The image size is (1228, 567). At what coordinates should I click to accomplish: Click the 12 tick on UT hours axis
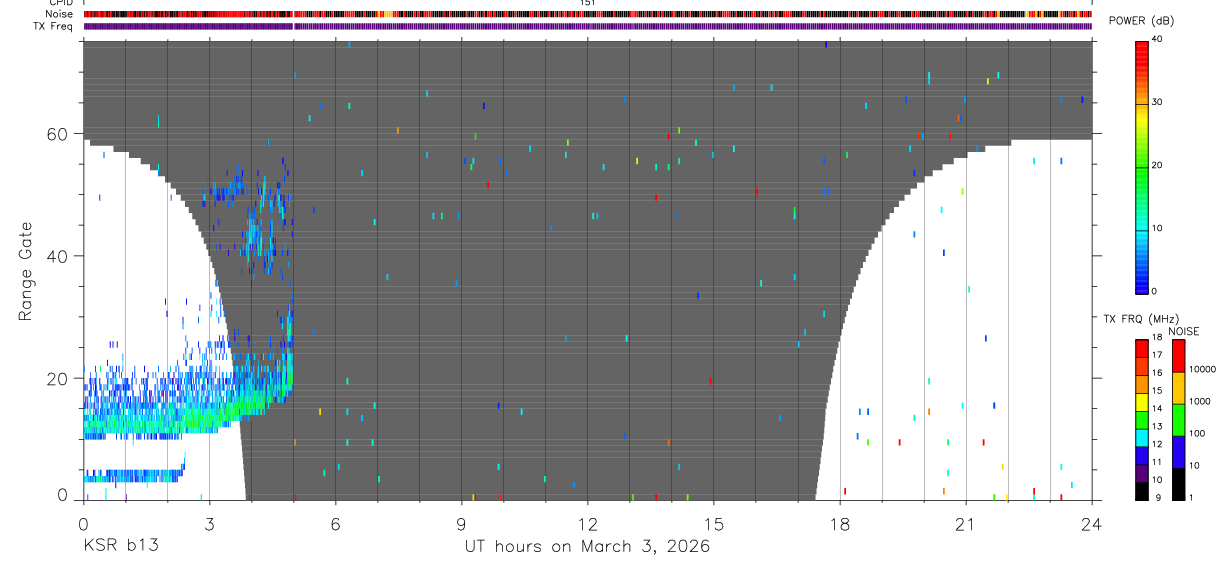[588, 523]
